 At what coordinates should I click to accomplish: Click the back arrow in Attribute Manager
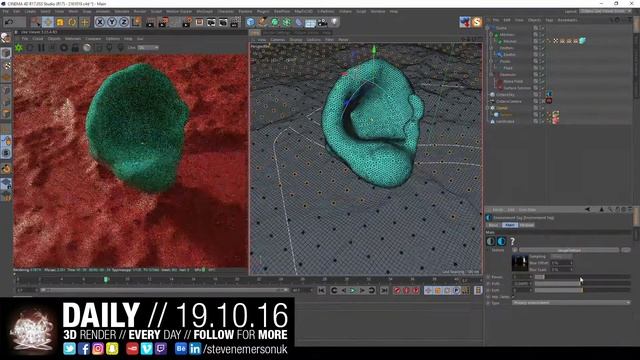click(587, 209)
